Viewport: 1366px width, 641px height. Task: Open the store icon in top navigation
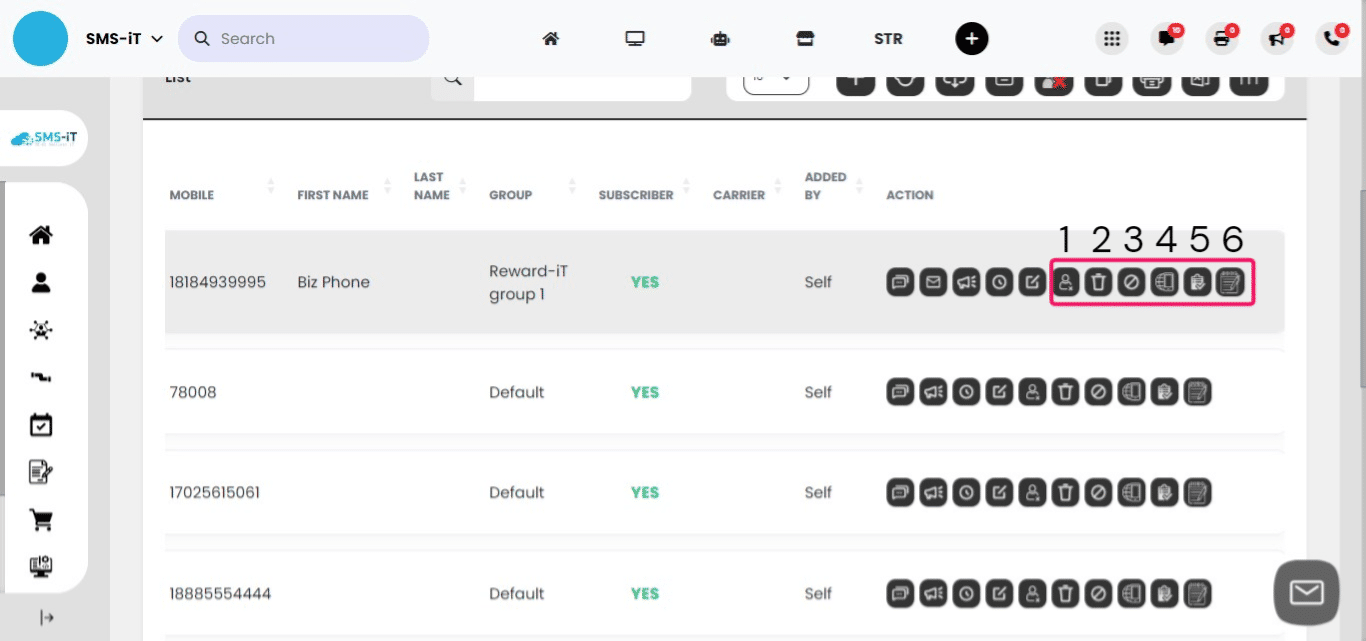tap(804, 39)
